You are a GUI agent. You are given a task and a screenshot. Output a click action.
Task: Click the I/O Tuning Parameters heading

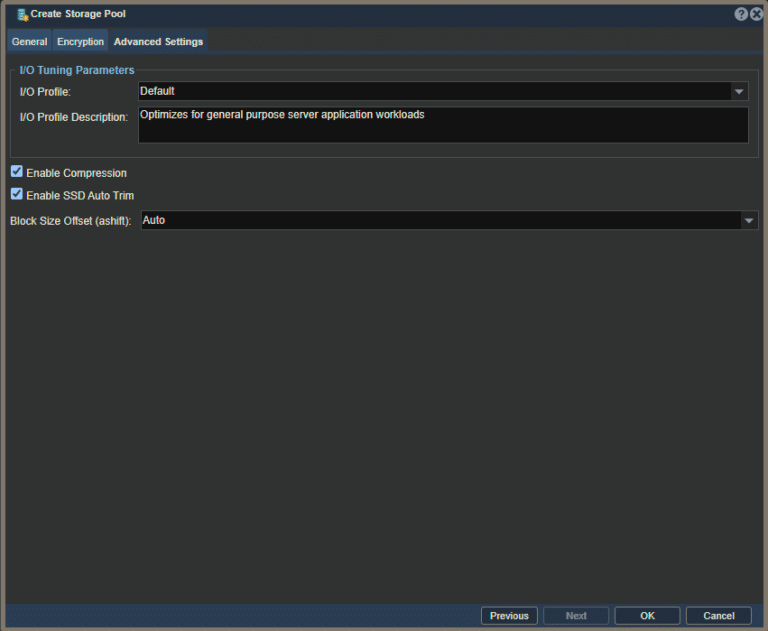(x=77, y=70)
